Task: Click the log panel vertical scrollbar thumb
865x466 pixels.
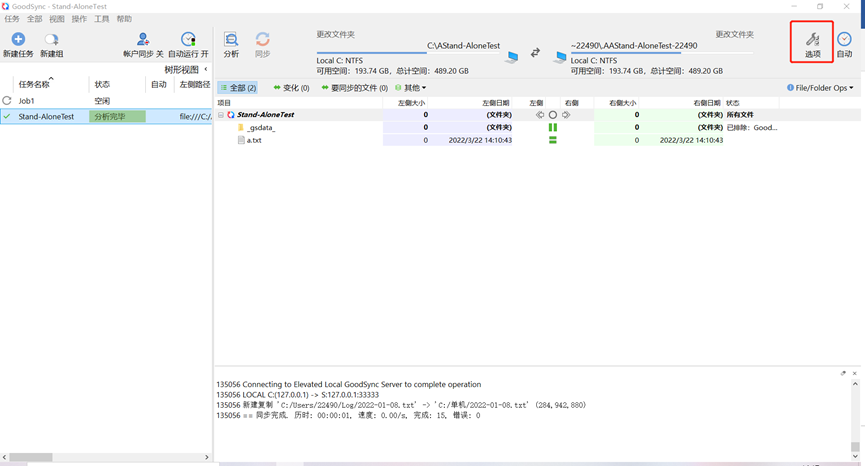Action: (x=855, y=446)
